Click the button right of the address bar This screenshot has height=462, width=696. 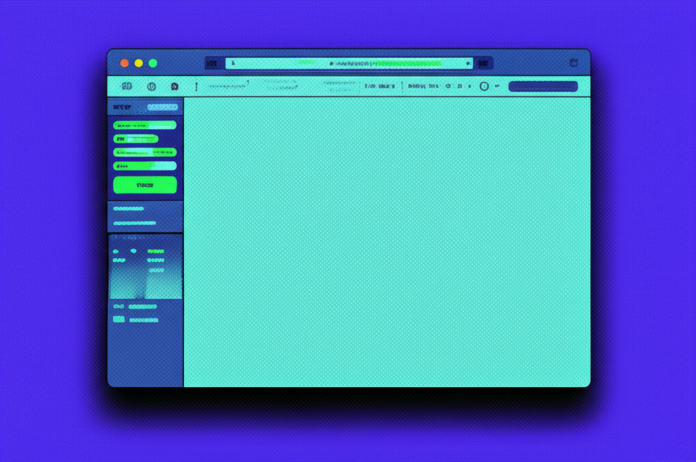[x=483, y=63]
